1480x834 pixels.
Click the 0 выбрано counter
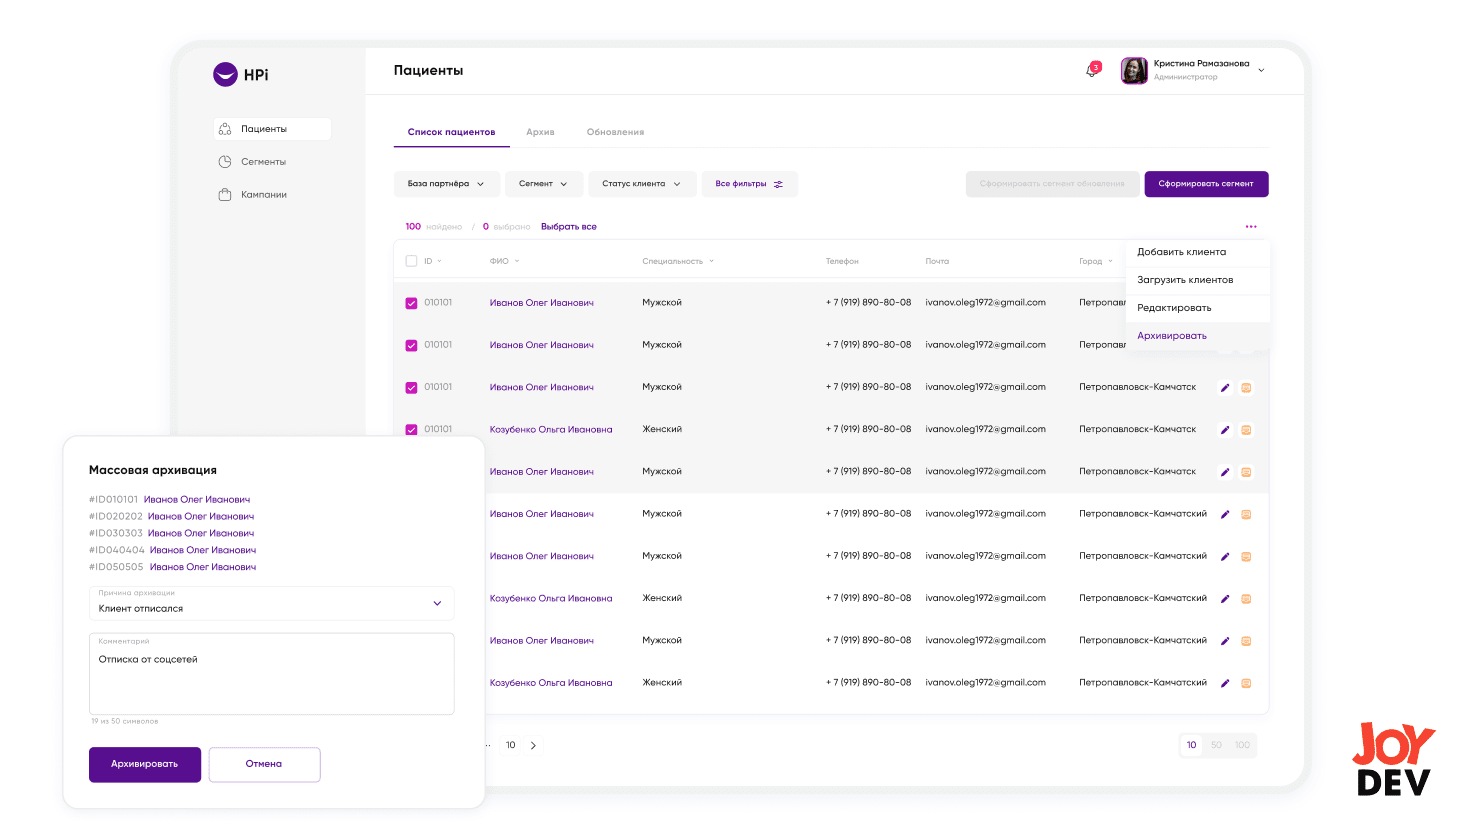(506, 227)
